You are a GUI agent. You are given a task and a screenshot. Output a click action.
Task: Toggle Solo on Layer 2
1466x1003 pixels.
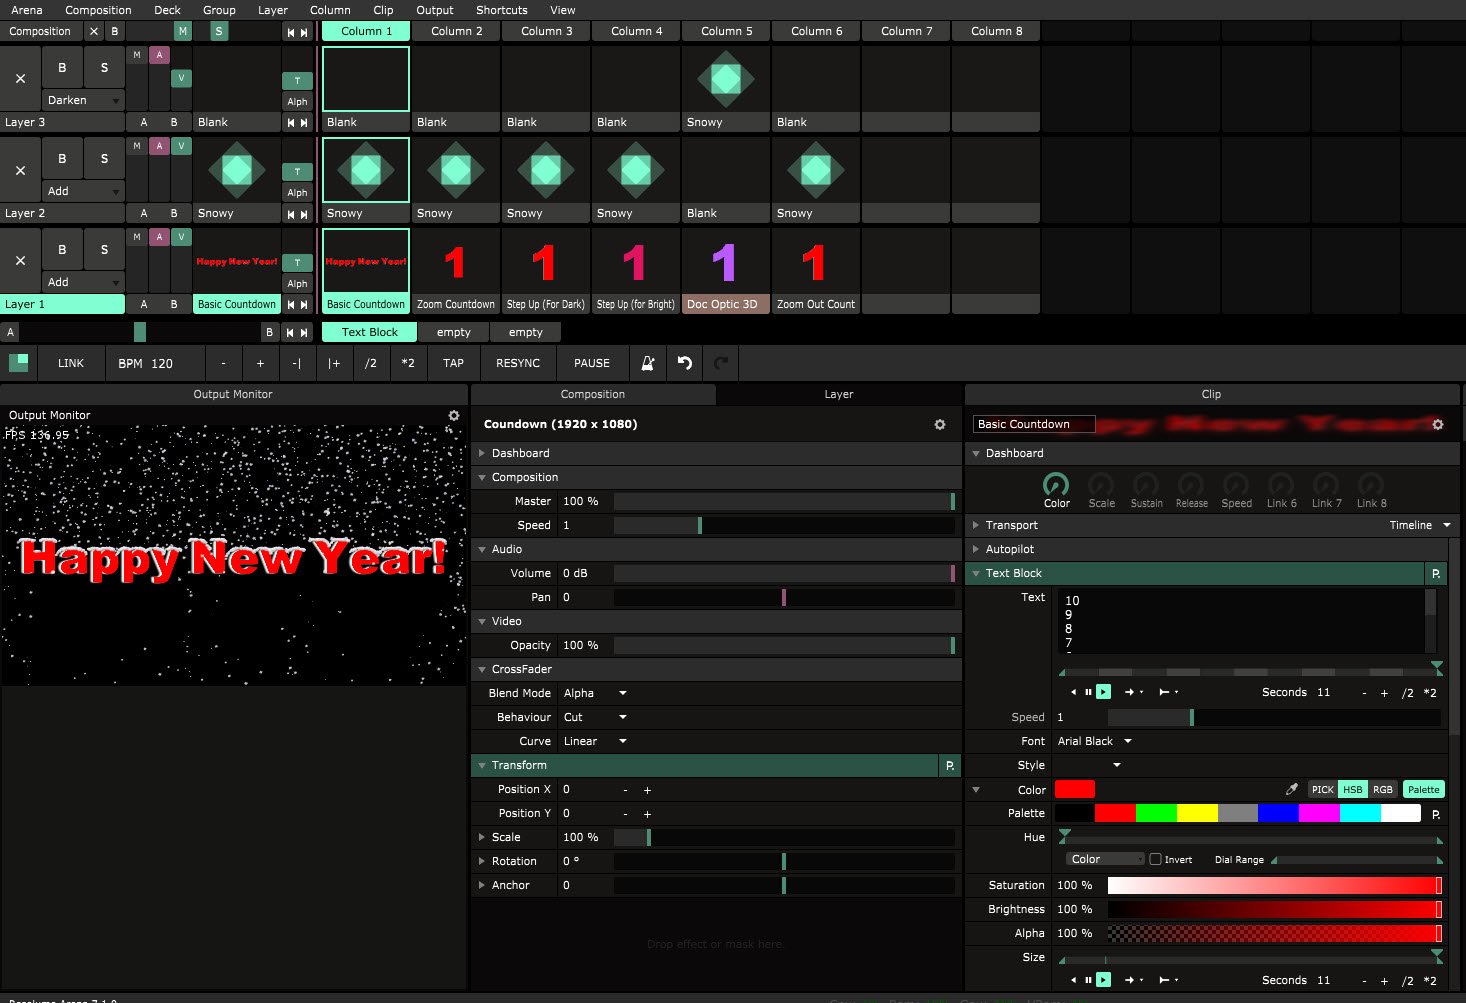pyautogui.click(x=104, y=158)
